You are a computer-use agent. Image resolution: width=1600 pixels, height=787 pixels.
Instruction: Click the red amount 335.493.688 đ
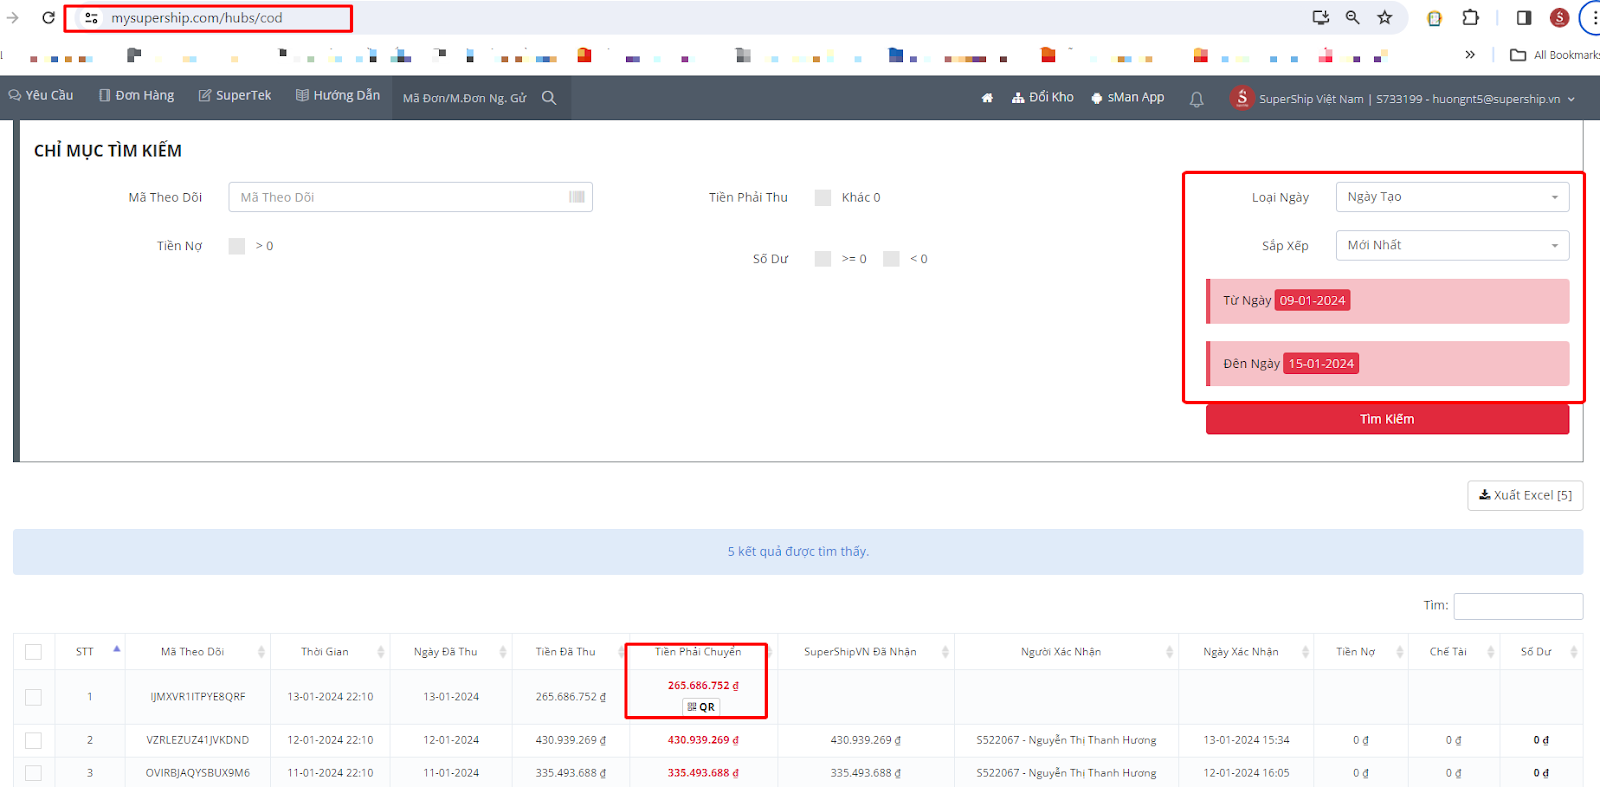pos(703,773)
